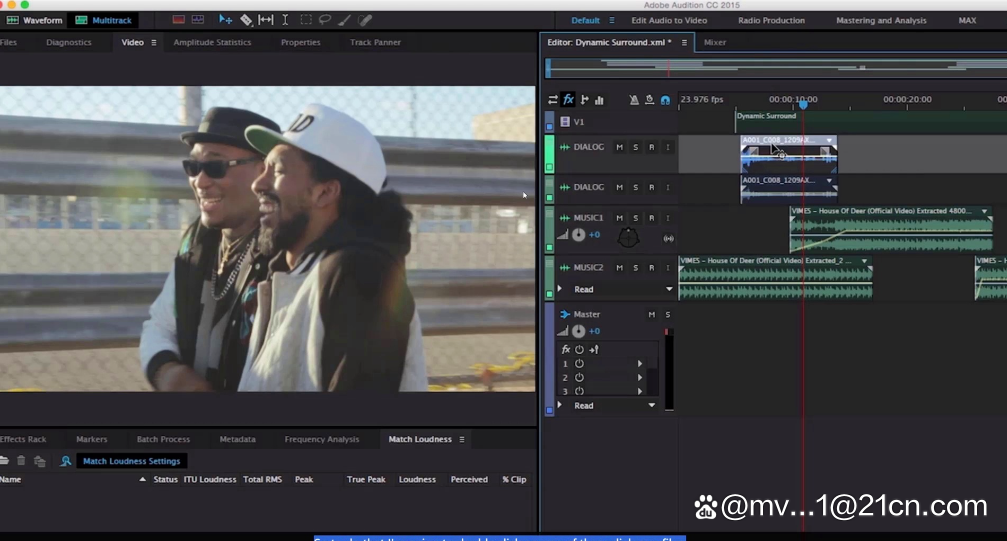1007x541 pixels.
Task: Switch to the Frequency Analysis tab
Action: [x=322, y=439]
